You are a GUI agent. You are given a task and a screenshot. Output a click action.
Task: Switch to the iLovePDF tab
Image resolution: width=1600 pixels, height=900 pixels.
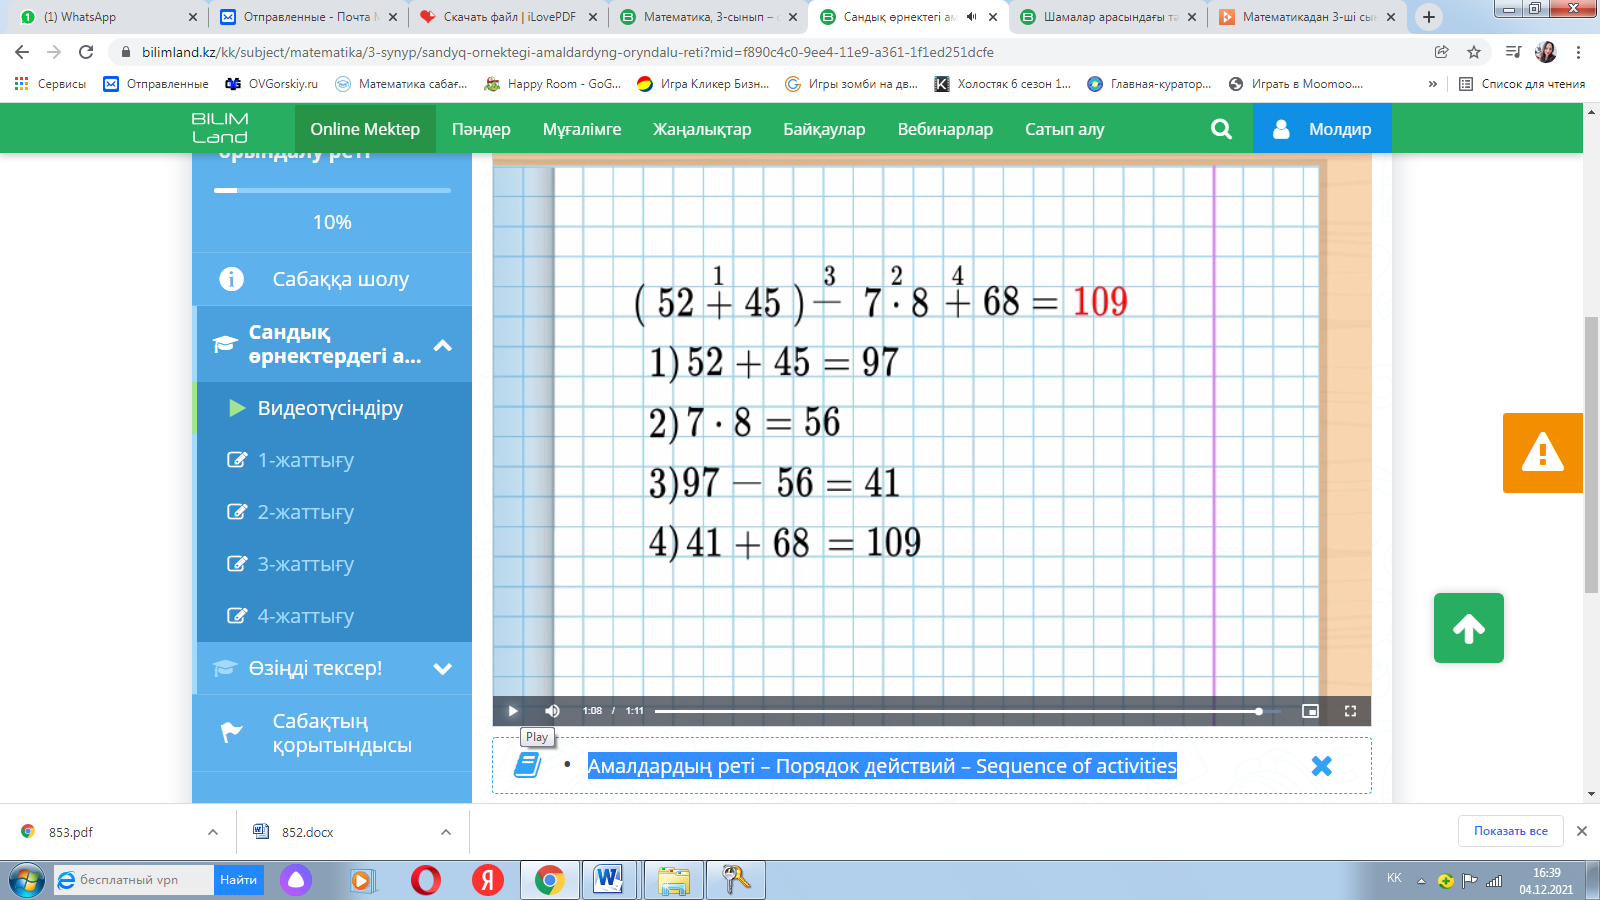click(x=508, y=17)
